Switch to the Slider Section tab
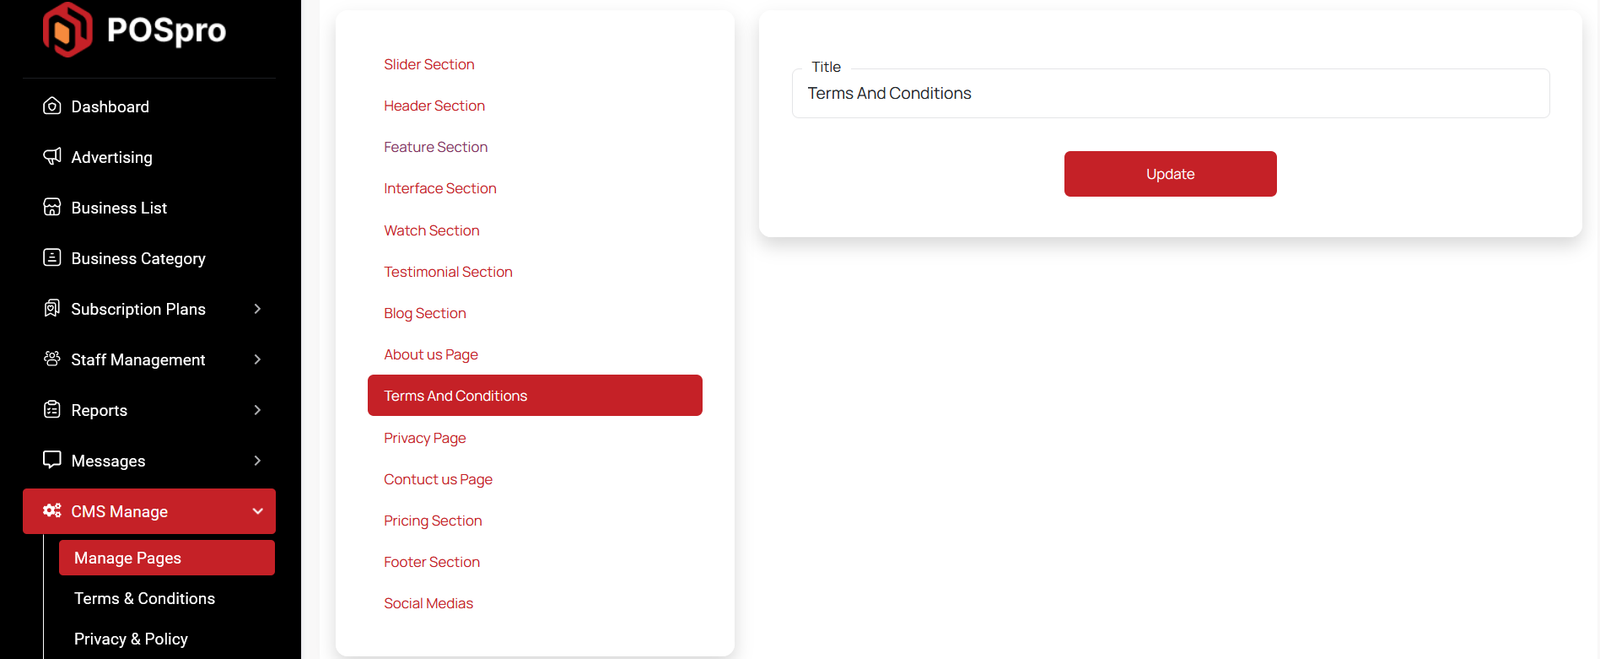This screenshot has height=659, width=1600. [x=429, y=64]
